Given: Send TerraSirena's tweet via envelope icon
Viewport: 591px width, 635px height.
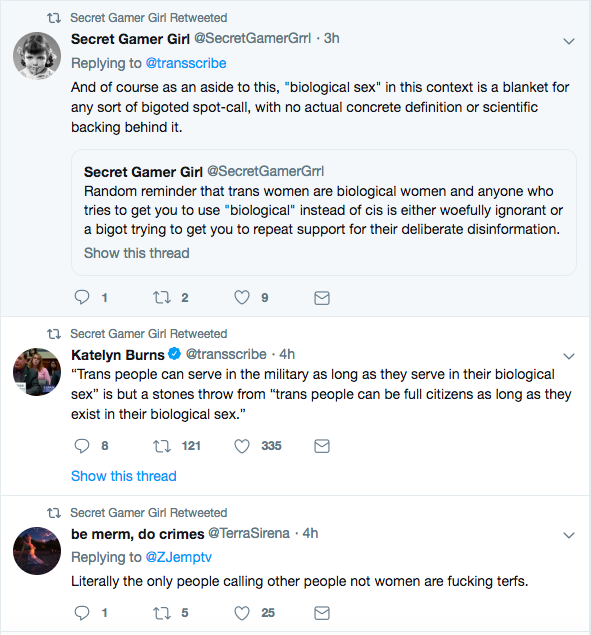Looking at the screenshot, I should 322,613.
